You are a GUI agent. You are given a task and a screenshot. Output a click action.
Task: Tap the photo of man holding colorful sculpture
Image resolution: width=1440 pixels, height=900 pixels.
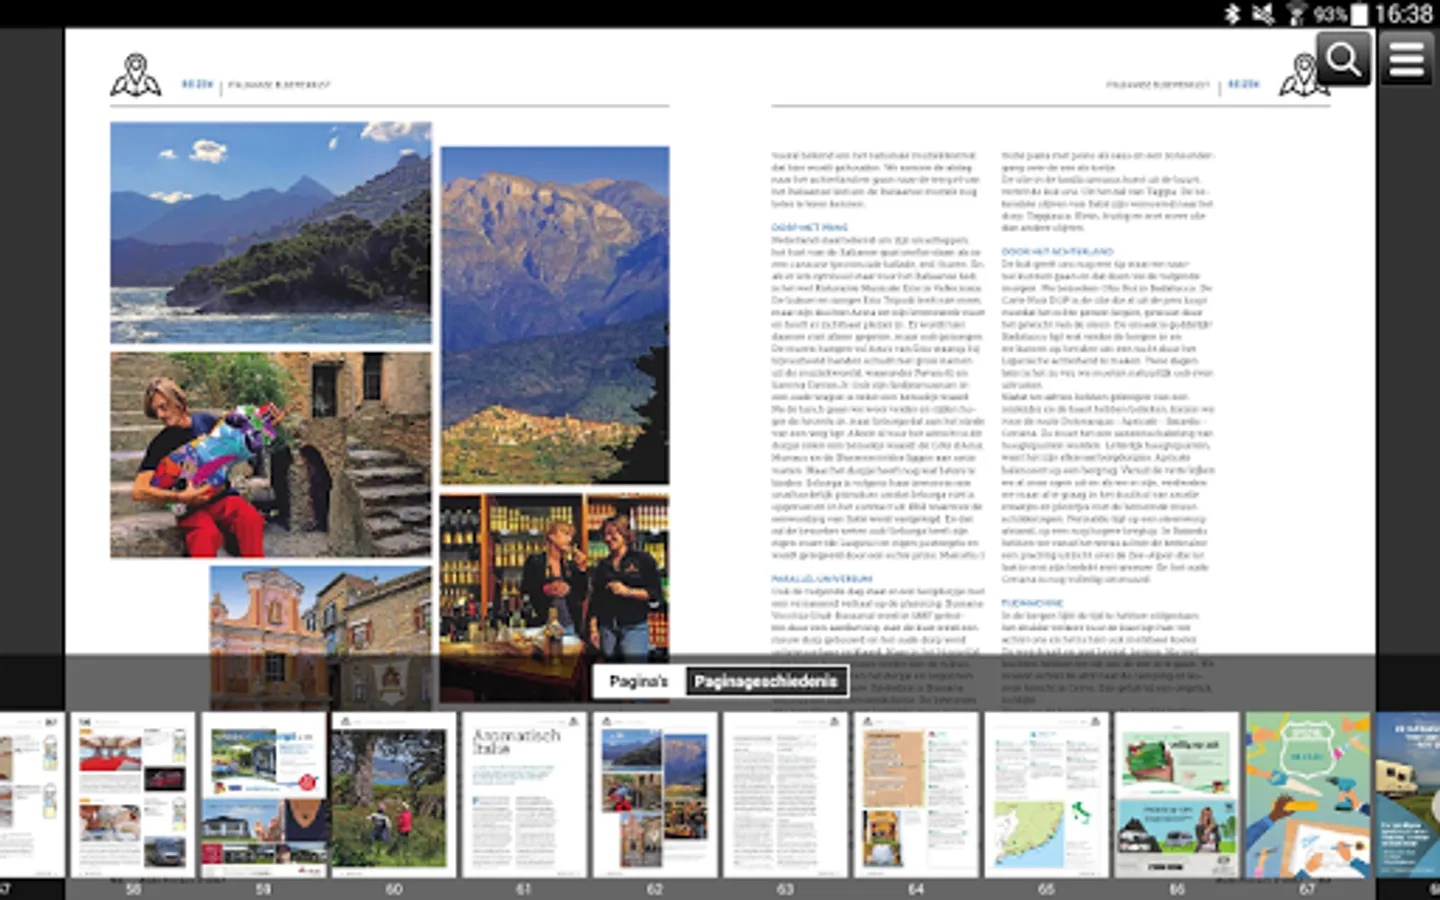(271, 454)
